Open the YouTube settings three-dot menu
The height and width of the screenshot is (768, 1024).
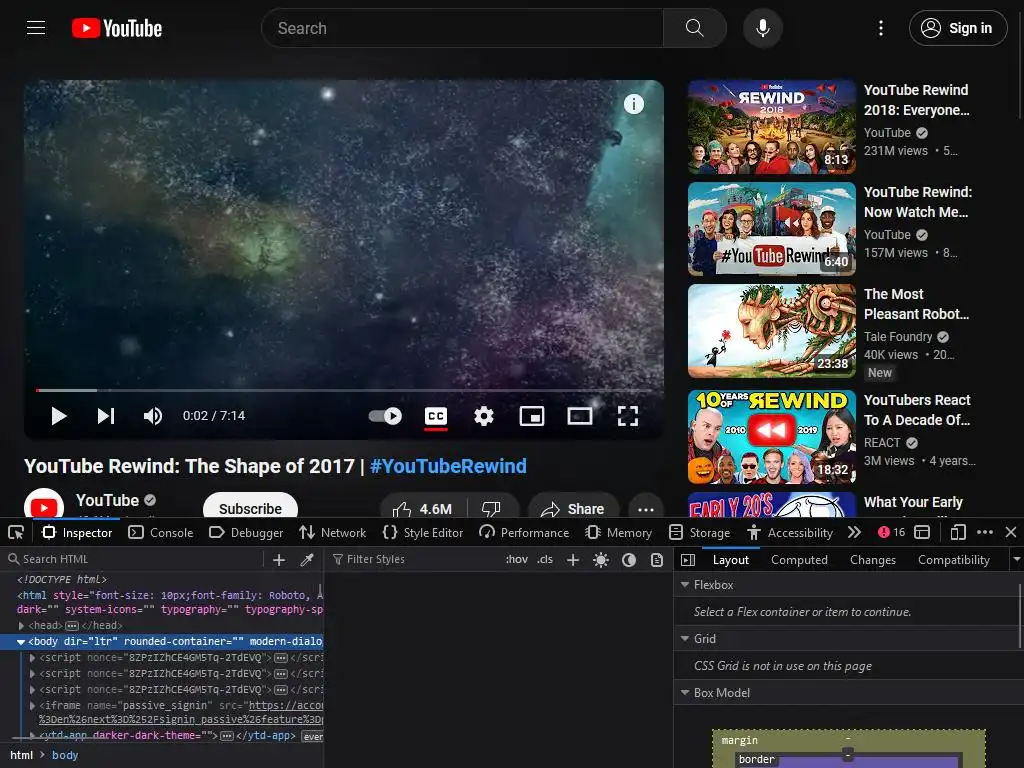[881, 28]
